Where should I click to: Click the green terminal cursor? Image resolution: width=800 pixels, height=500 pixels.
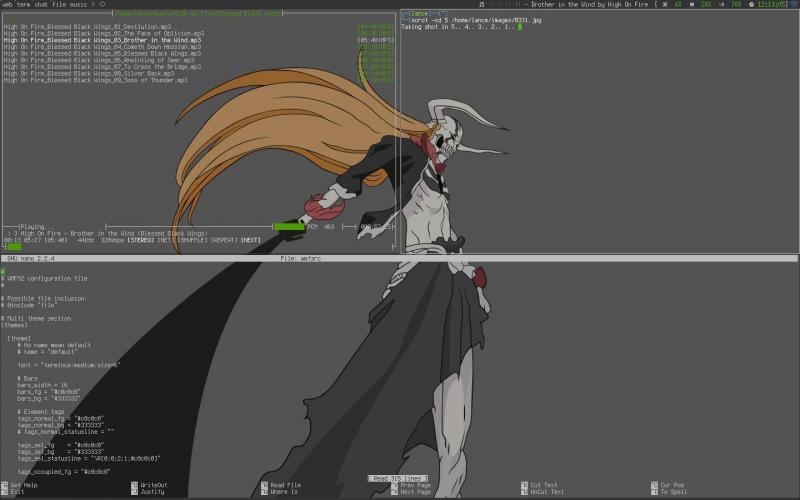tap(520, 27)
